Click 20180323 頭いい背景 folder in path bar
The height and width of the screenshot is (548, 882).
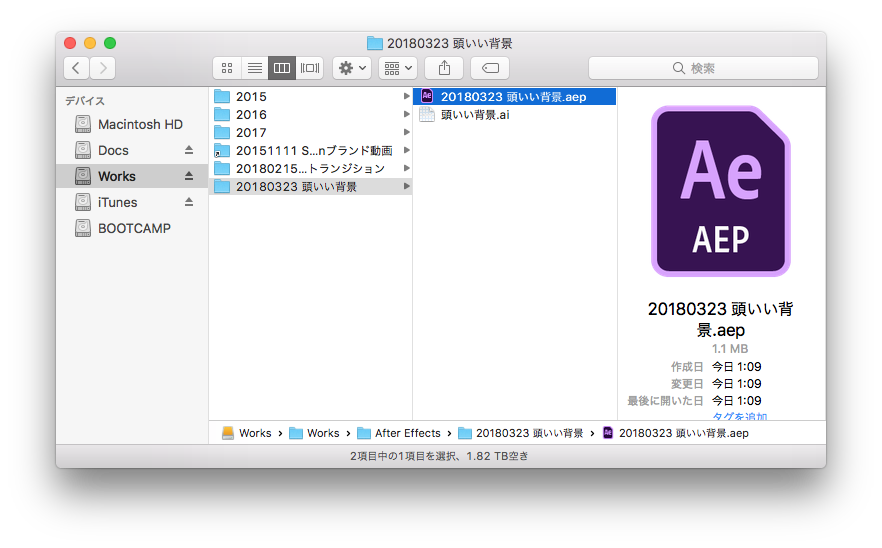521,433
